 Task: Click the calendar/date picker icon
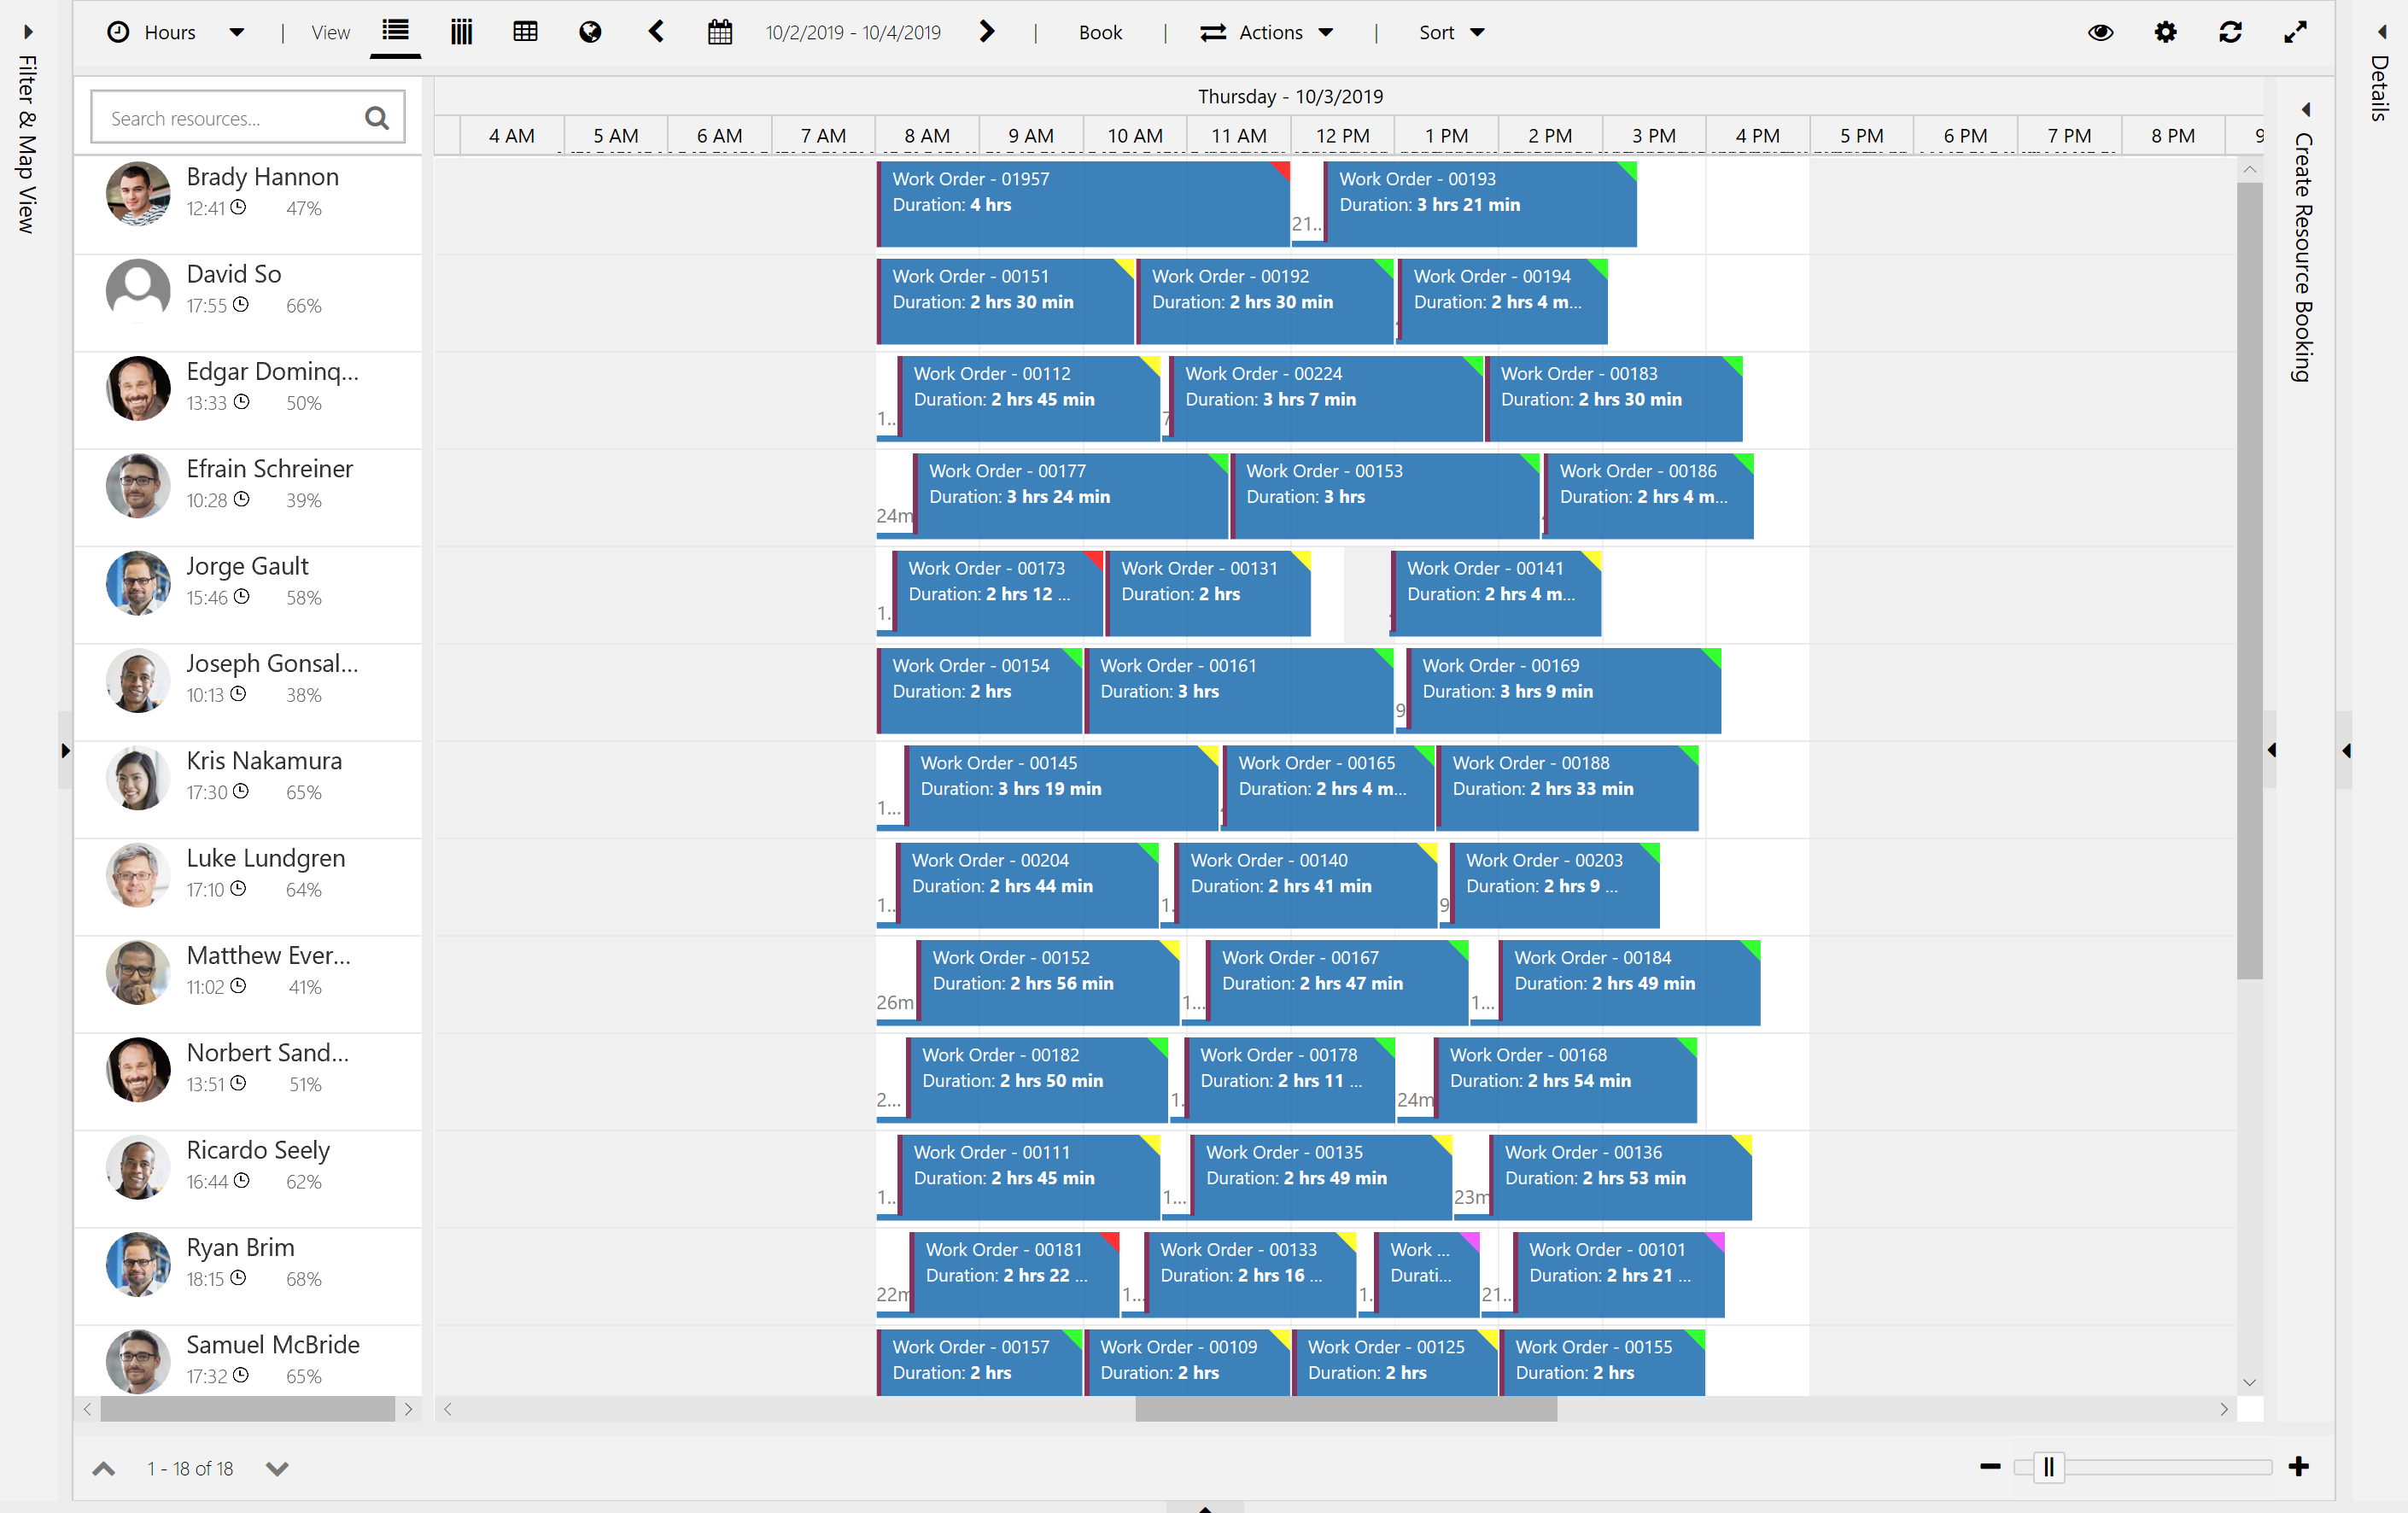coord(720,32)
